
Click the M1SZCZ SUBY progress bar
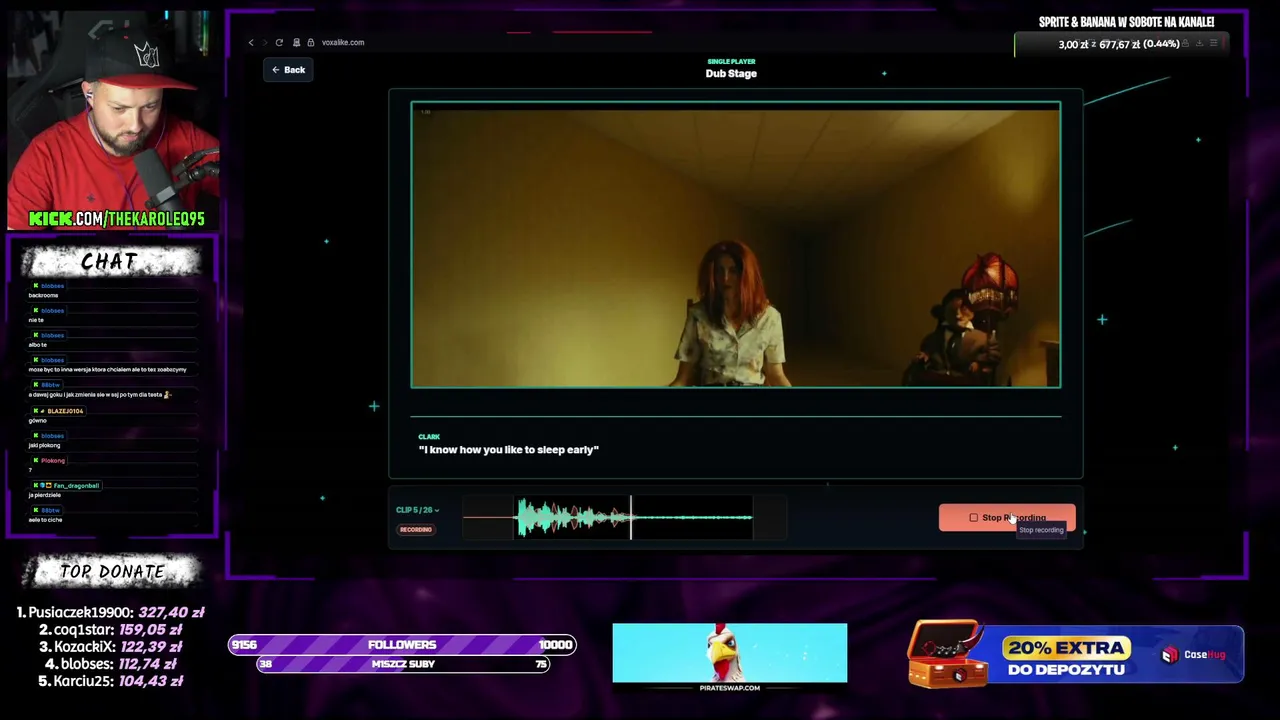(403, 664)
